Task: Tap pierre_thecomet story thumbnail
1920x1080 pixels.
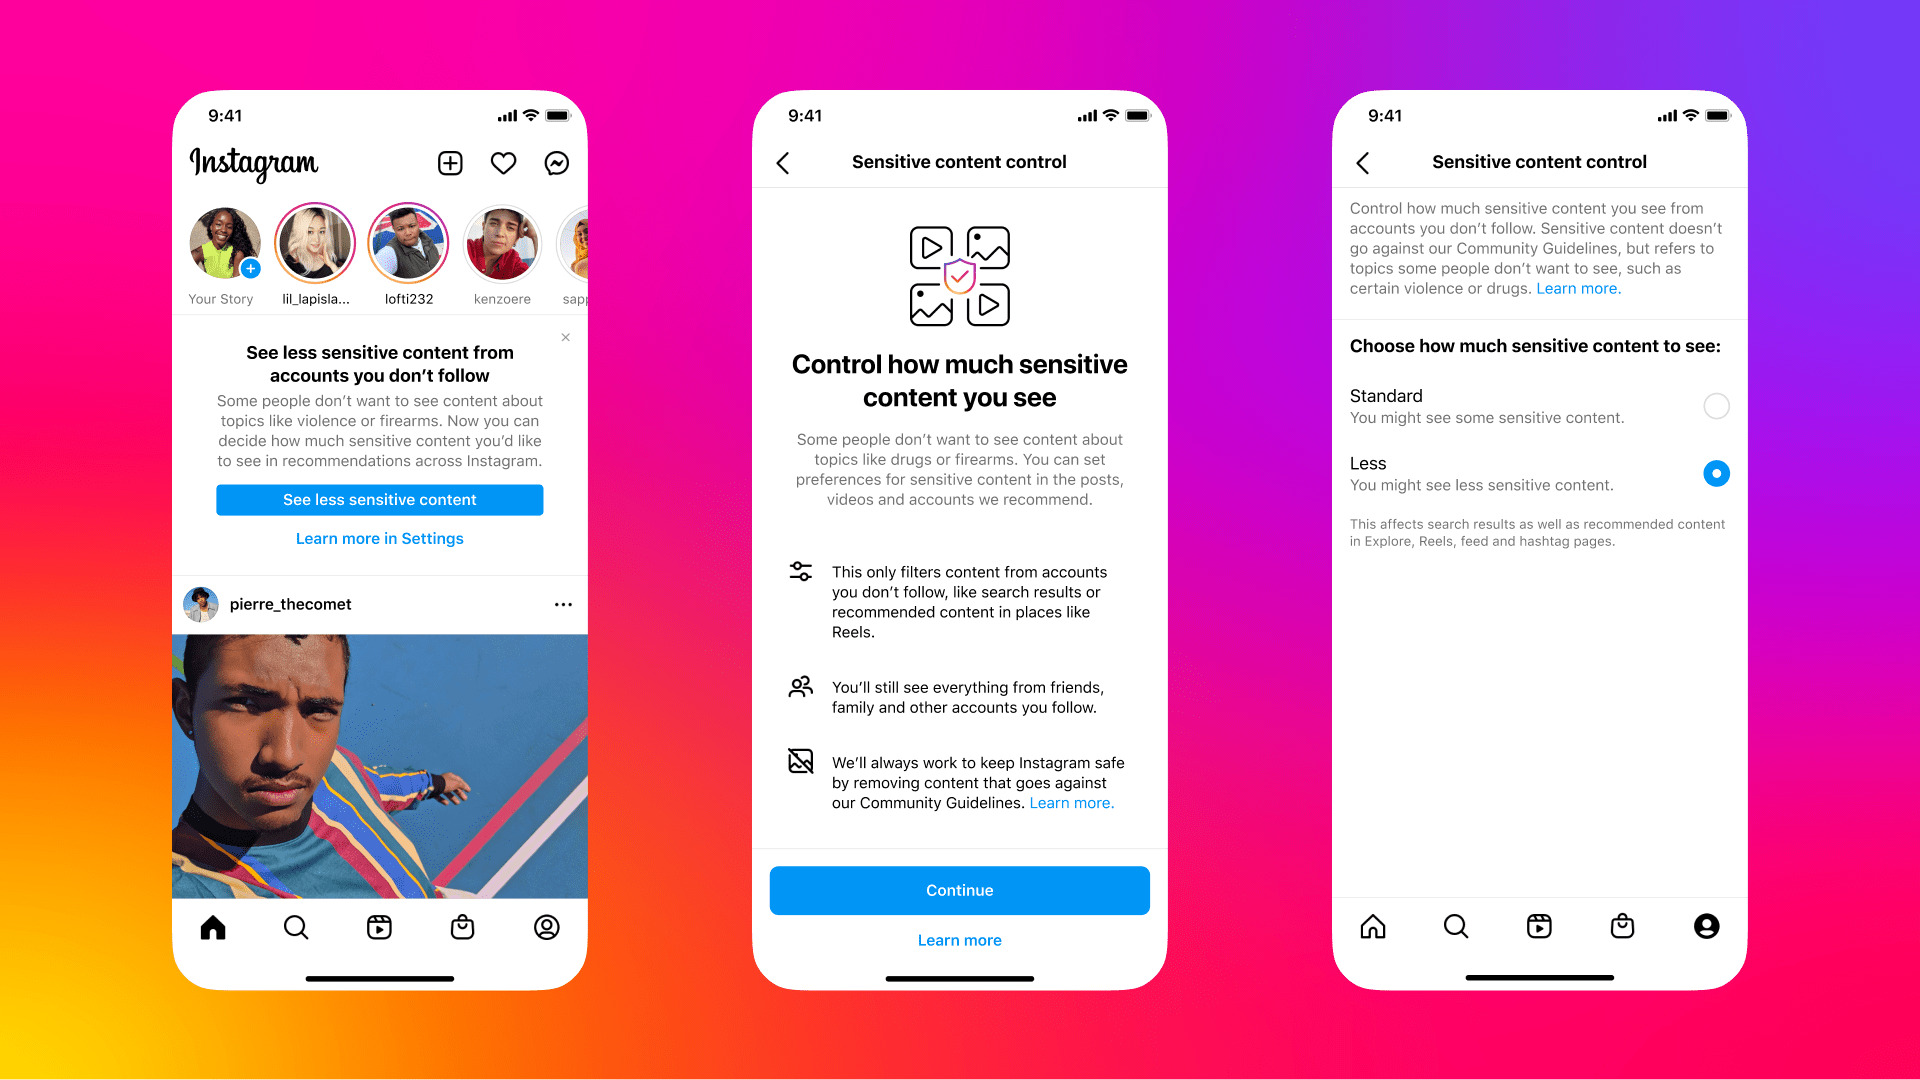Action: pos(202,604)
